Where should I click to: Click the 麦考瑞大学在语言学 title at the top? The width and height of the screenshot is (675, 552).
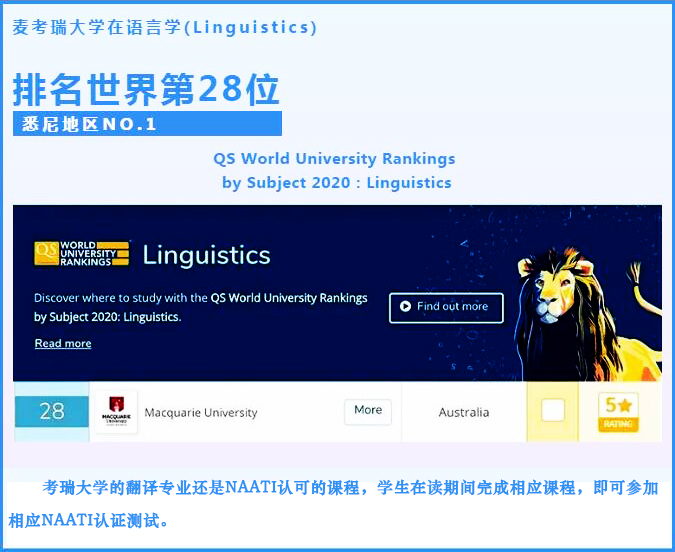pos(165,27)
